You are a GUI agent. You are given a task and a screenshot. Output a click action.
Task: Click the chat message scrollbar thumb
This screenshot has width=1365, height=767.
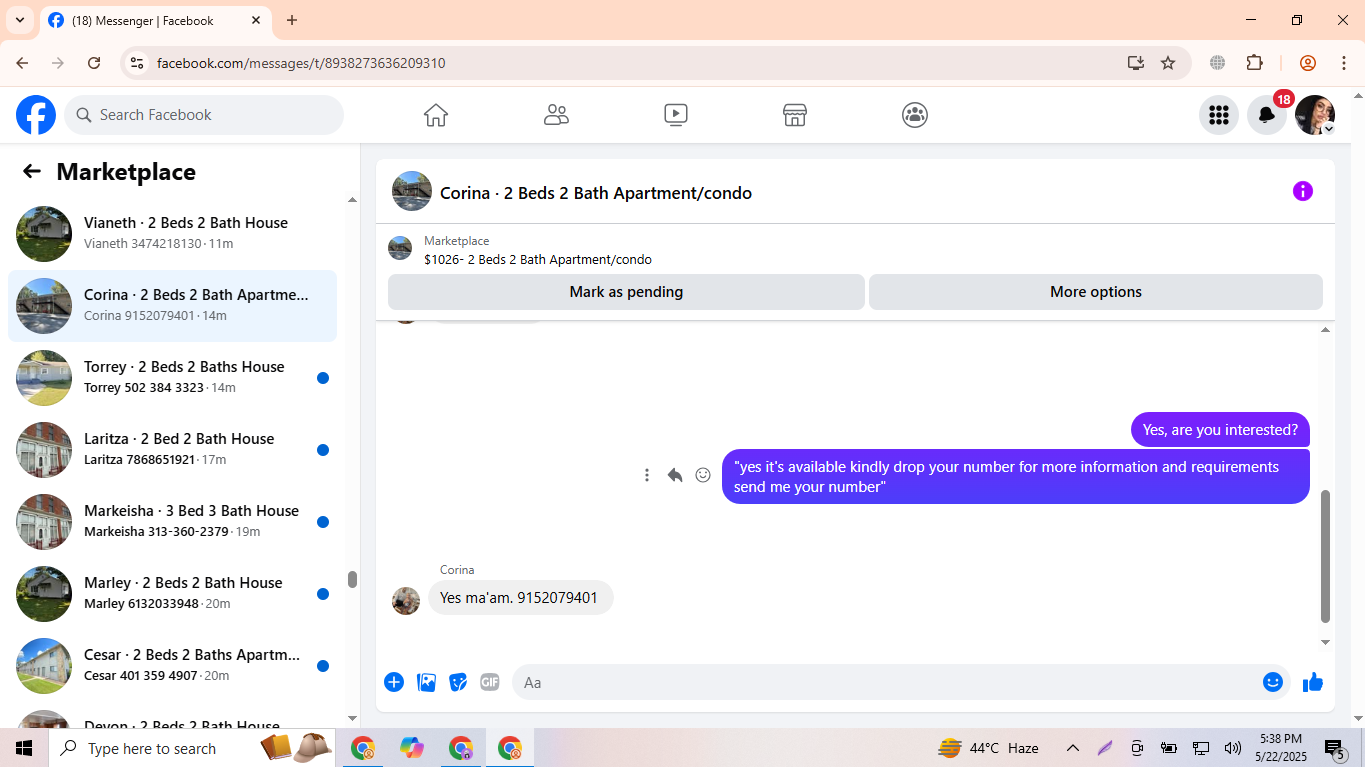pyautogui.click(x=1326, y=556)
